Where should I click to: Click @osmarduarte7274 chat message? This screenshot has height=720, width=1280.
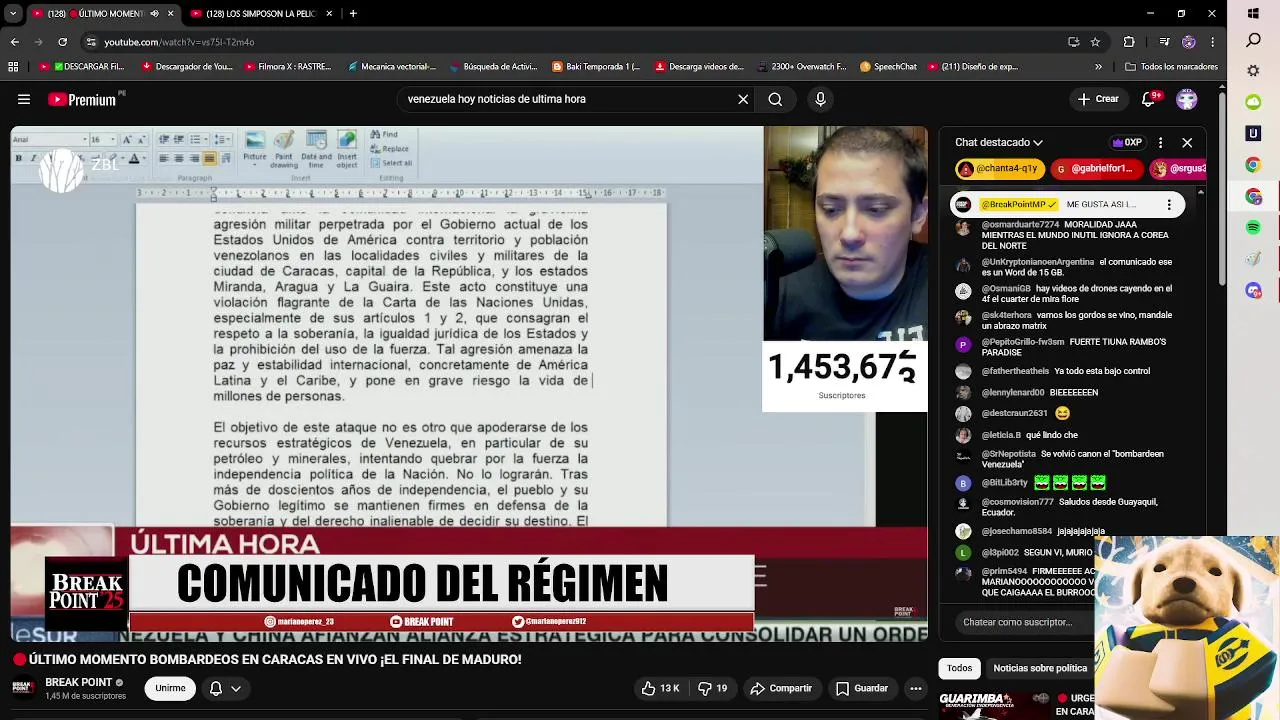click(1068, 235)
